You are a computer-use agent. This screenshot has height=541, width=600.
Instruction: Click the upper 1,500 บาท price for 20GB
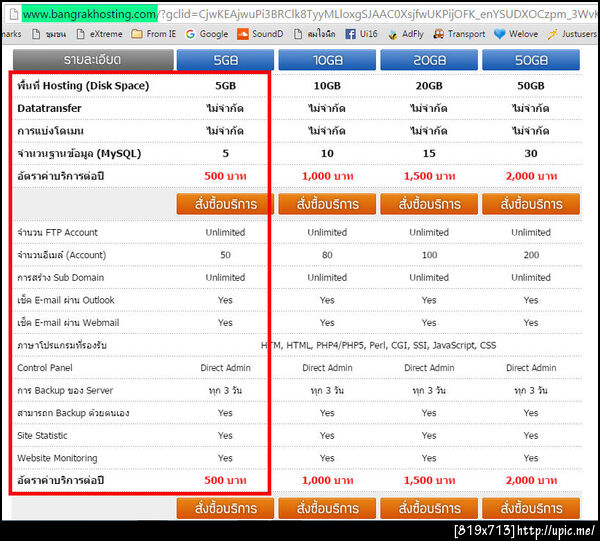coord(429,176)
